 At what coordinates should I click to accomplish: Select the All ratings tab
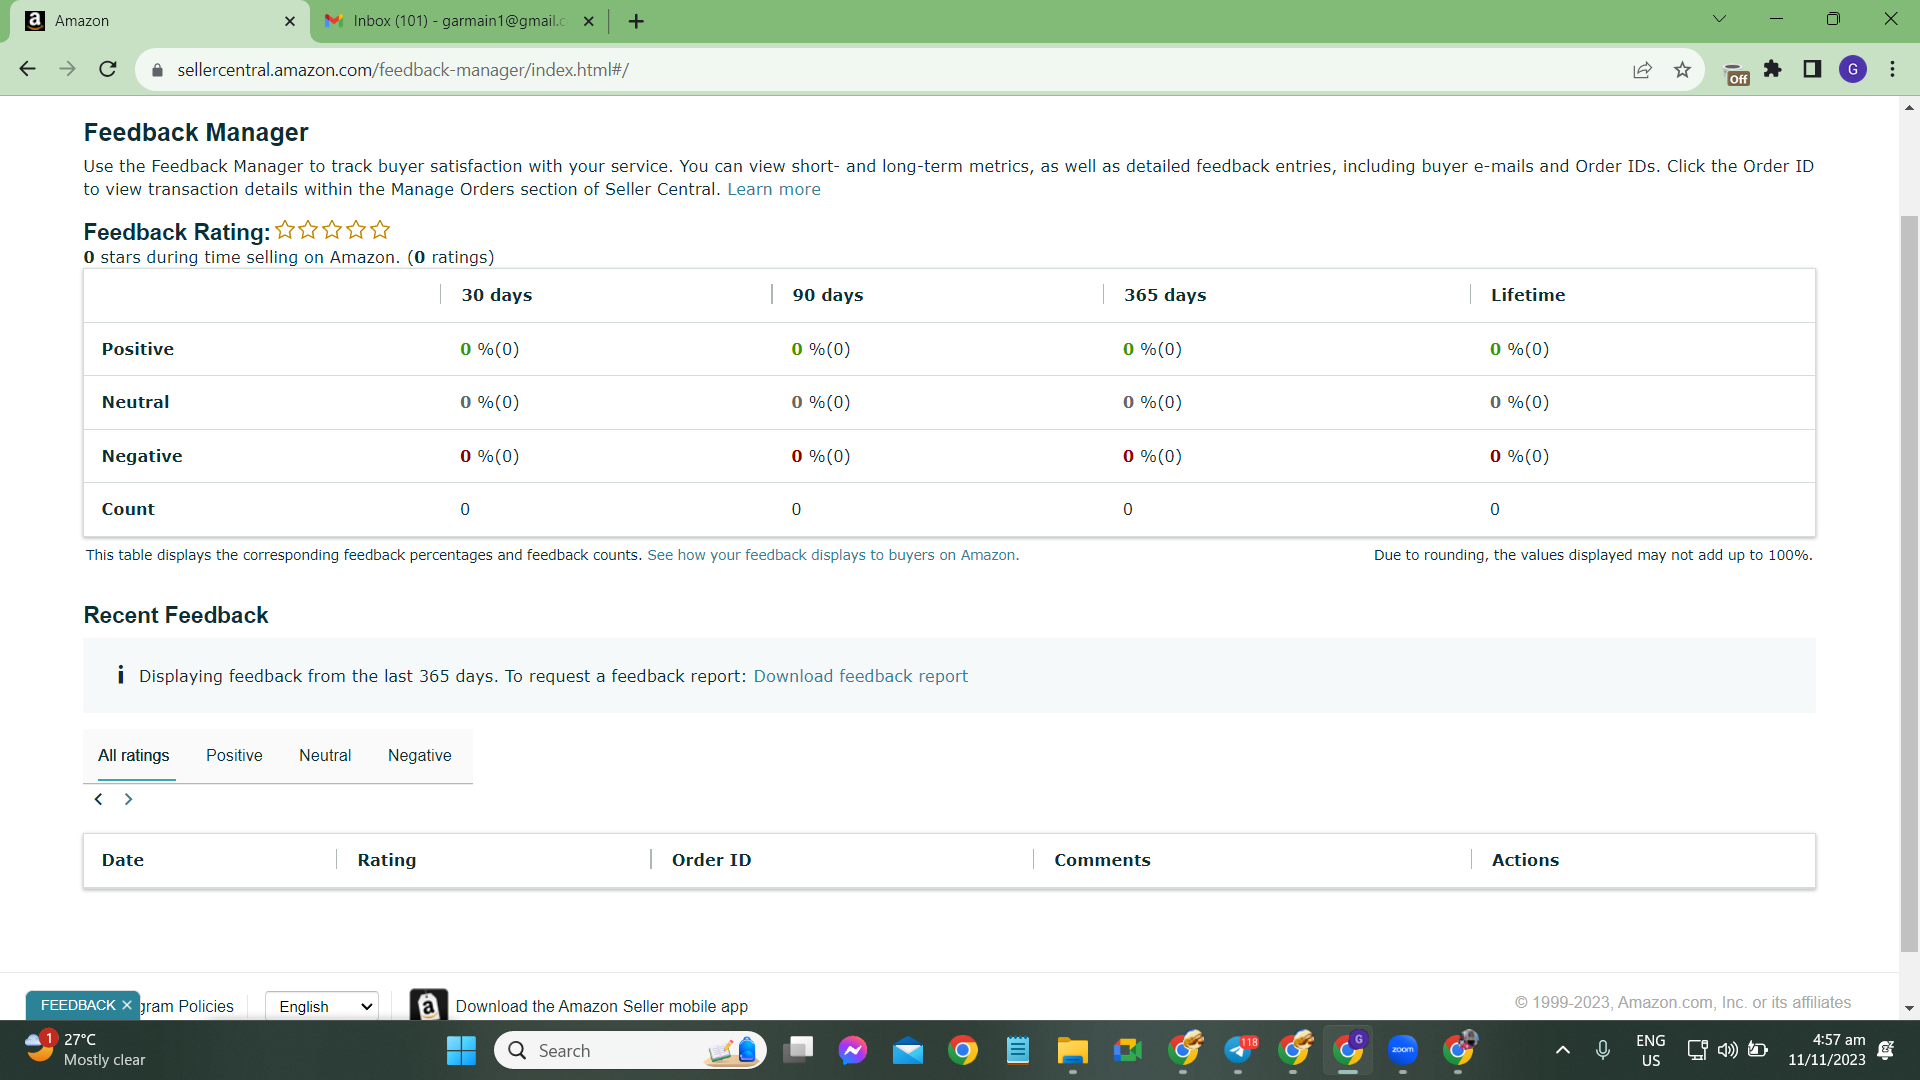tap(134, 755)
